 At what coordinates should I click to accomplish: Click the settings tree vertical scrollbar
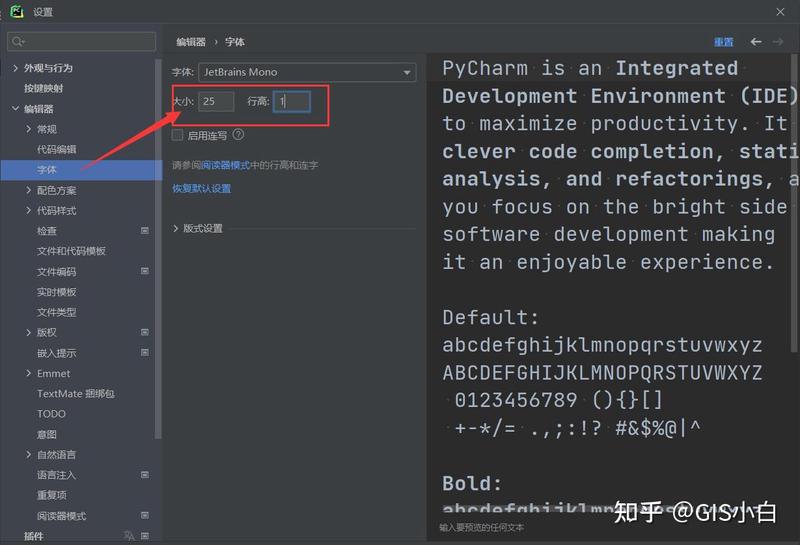click(x=158, y=249)
